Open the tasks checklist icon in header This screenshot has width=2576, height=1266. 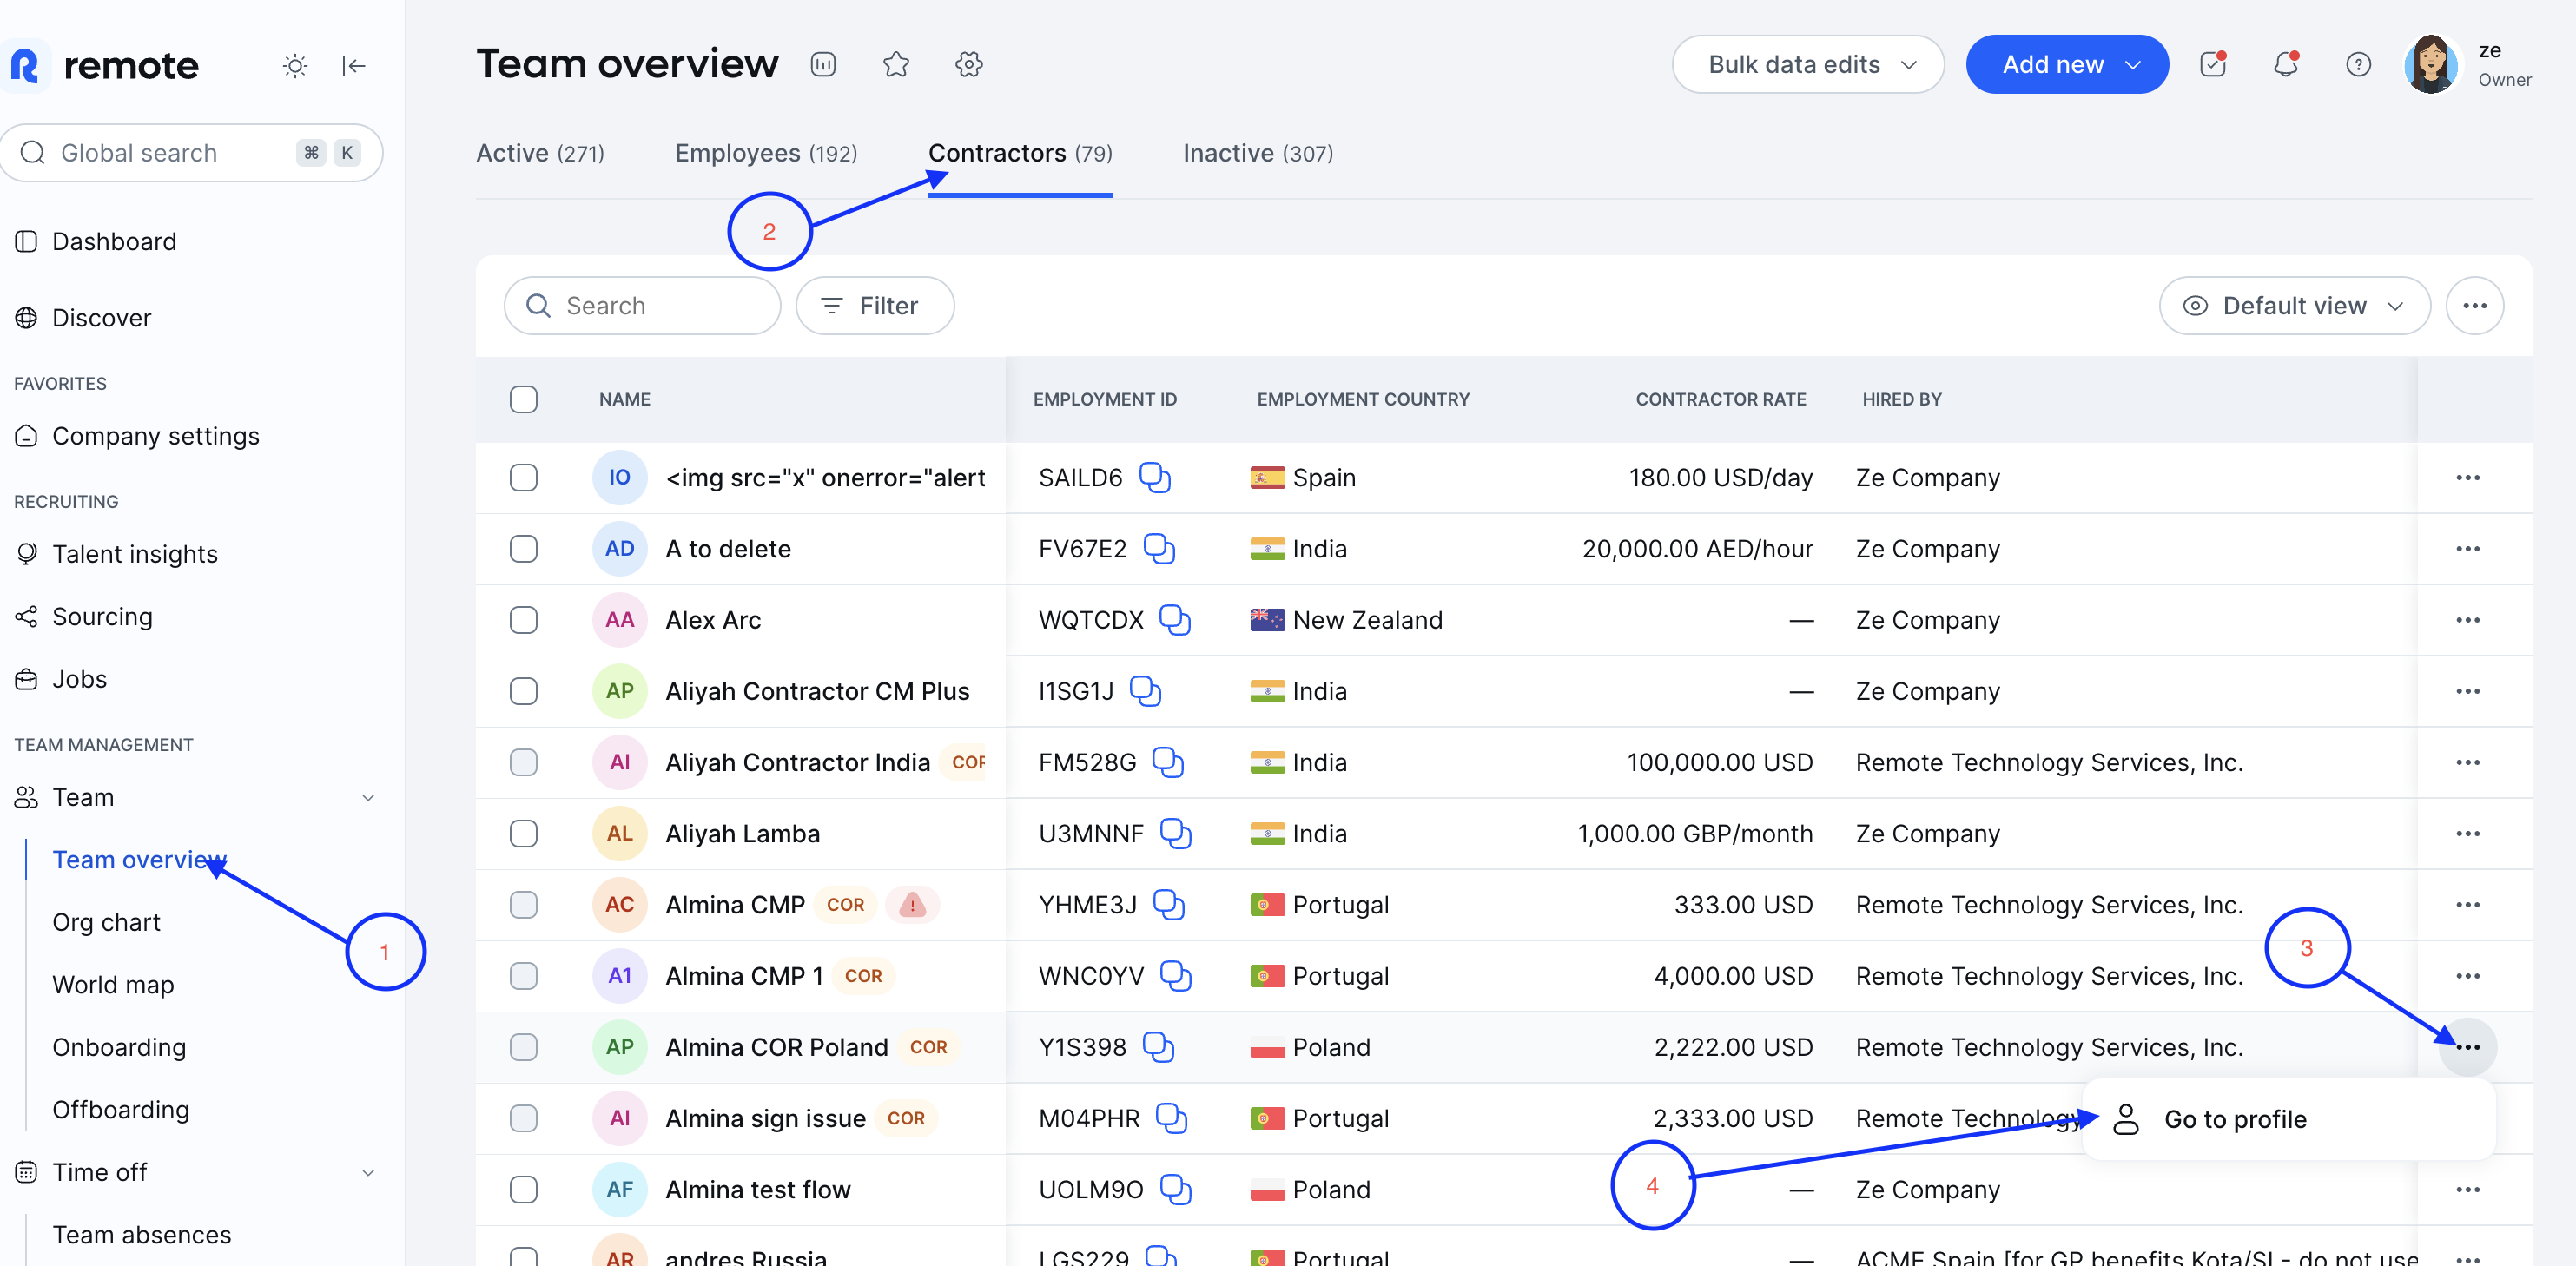[2213, 65]
